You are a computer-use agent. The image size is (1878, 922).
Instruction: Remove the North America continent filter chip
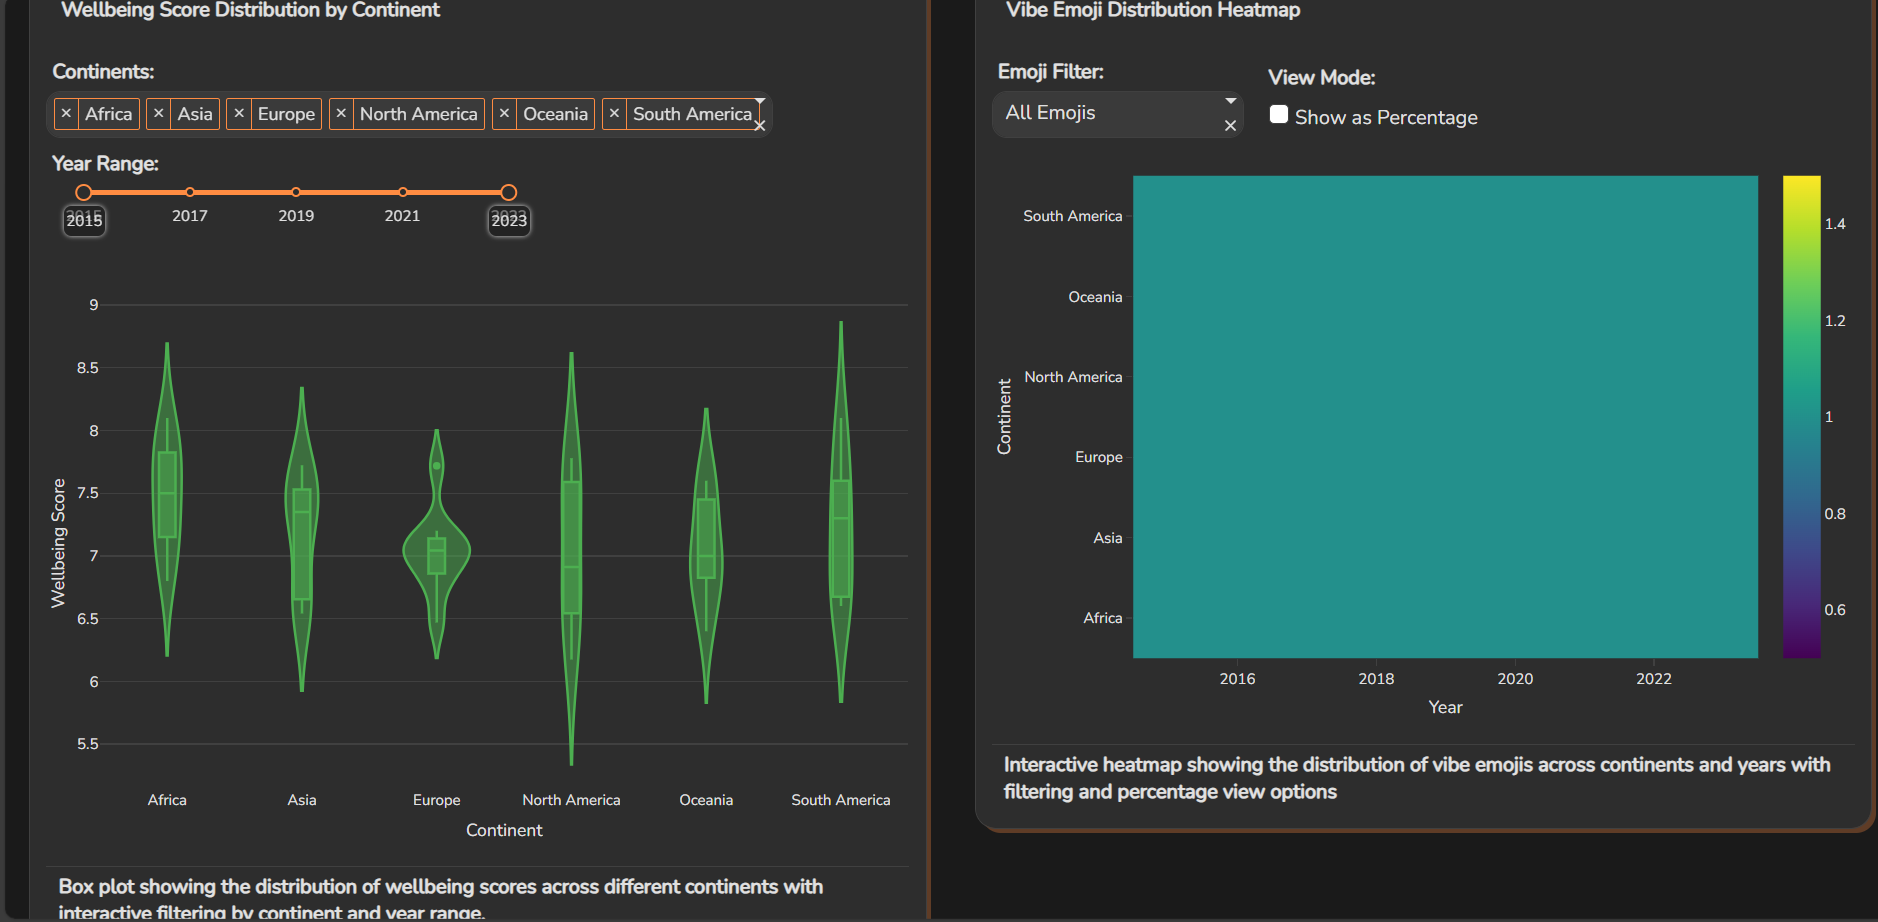(x=341, y=114)
